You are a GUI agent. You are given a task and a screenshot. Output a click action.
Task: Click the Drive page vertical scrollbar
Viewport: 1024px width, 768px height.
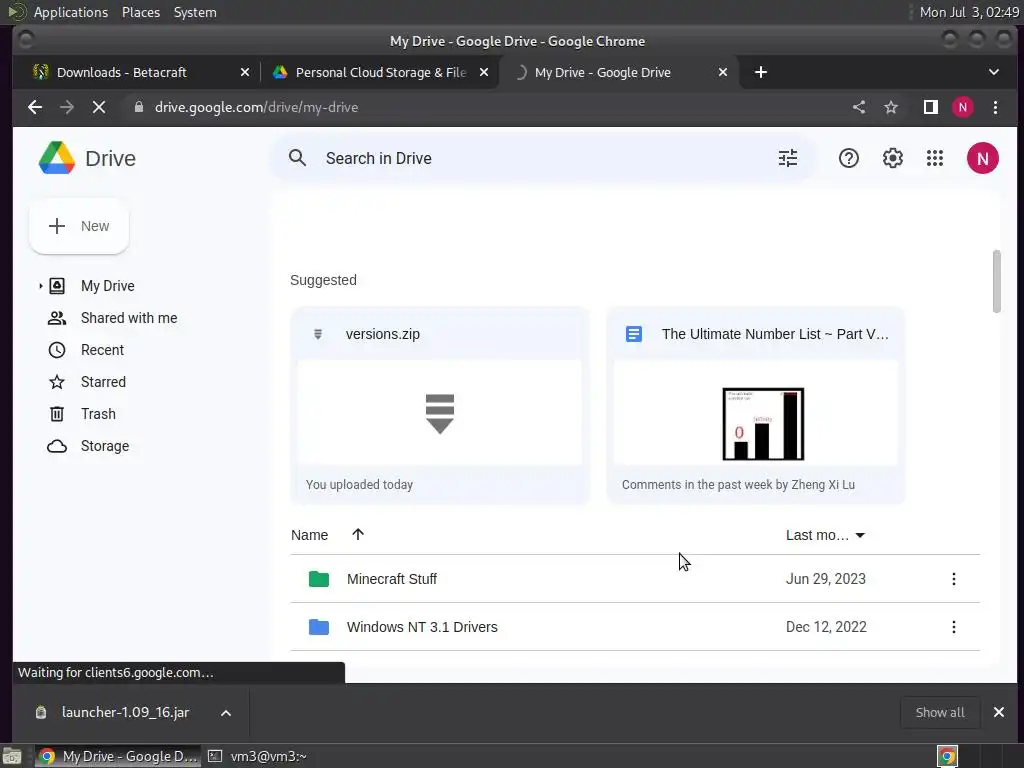(997, 281)
